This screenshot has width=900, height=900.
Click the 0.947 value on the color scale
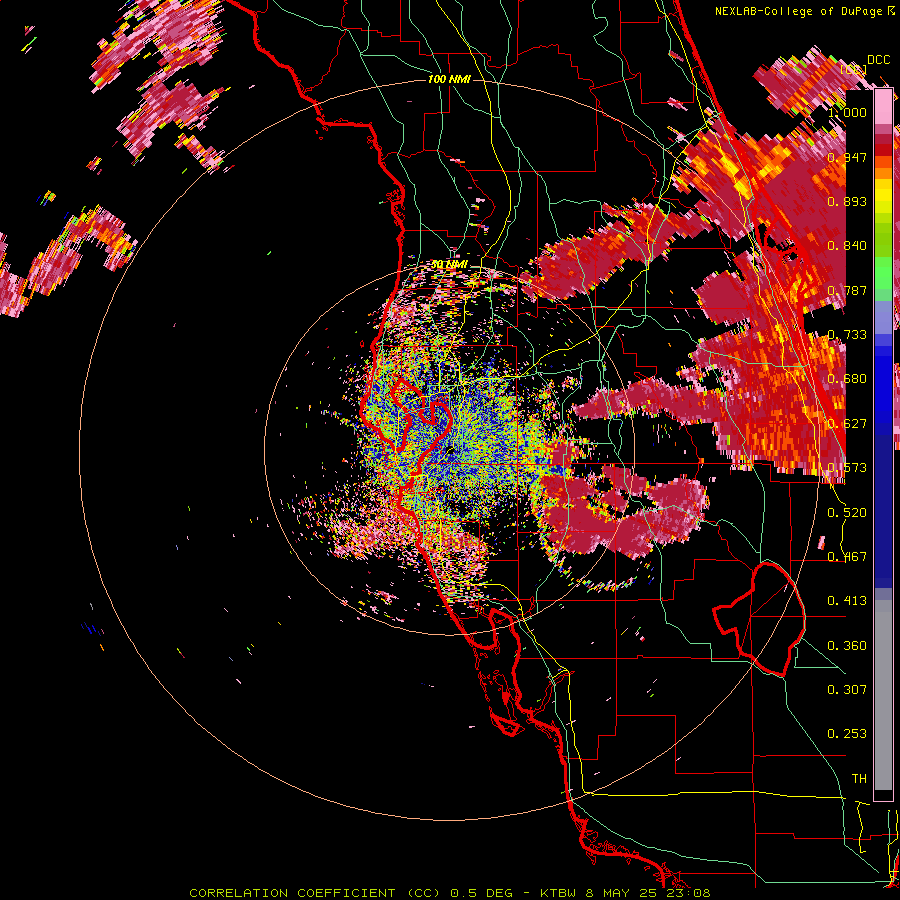pyautogui.click(x=848, y=157)
